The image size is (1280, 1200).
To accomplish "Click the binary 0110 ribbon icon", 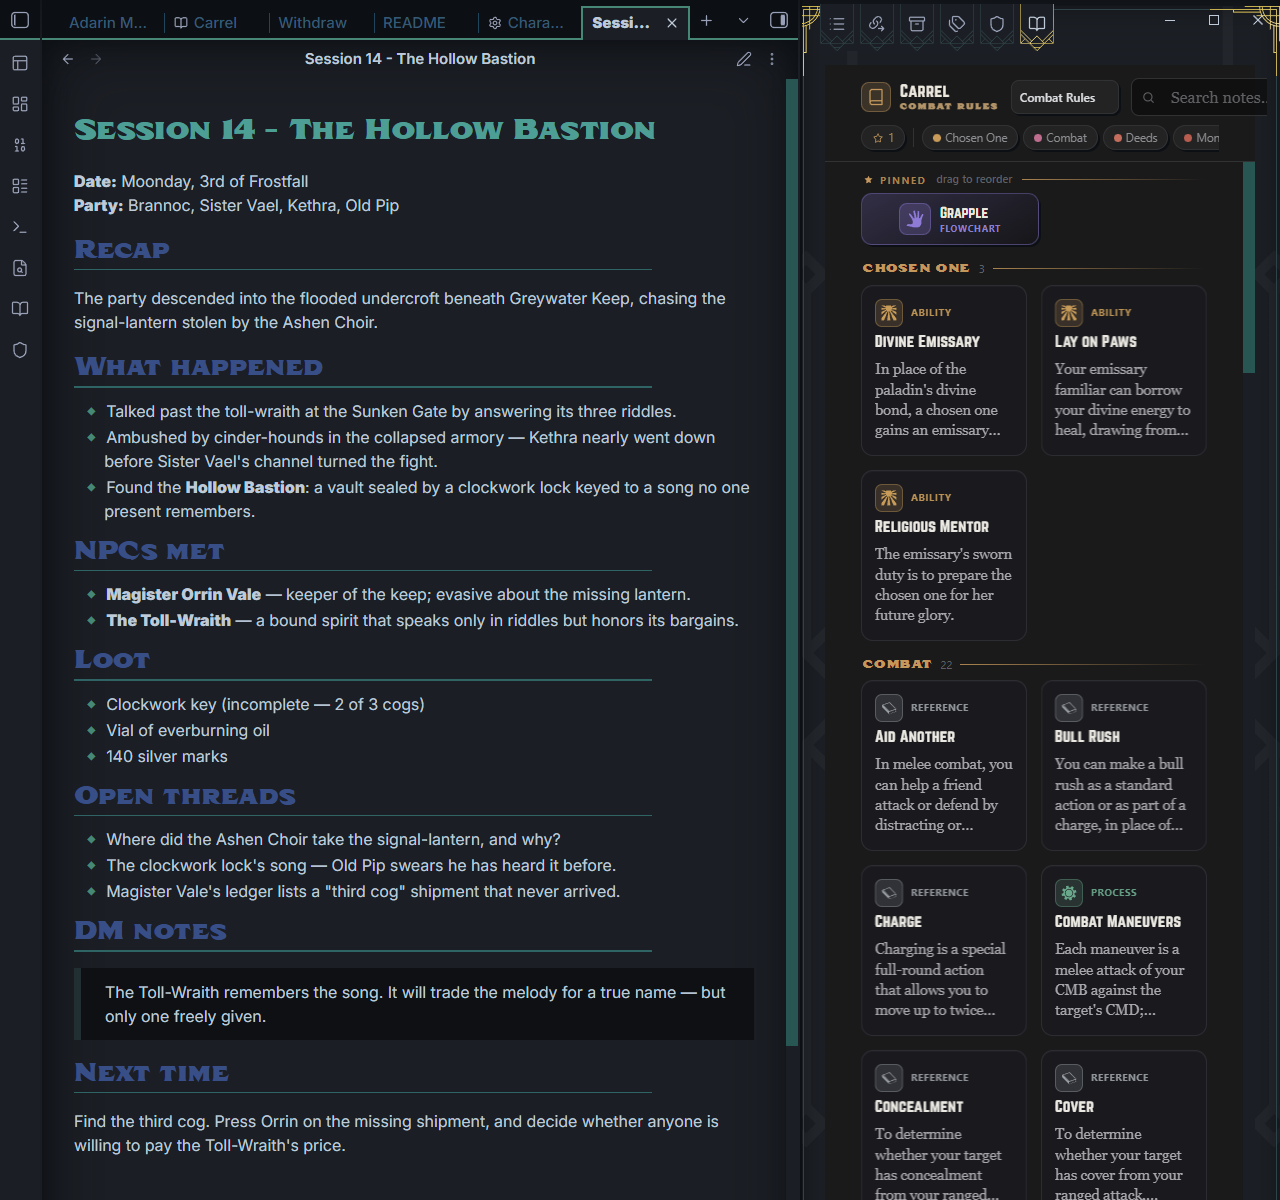I will coord(20,145).
